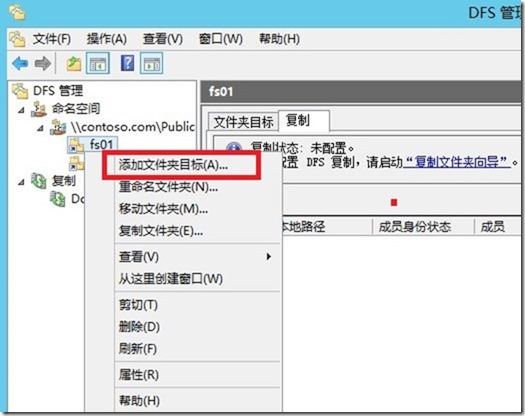Select the DFS 管理 root node icon
525x416 pixels.
pyautogui.click(x=20, y=91)
